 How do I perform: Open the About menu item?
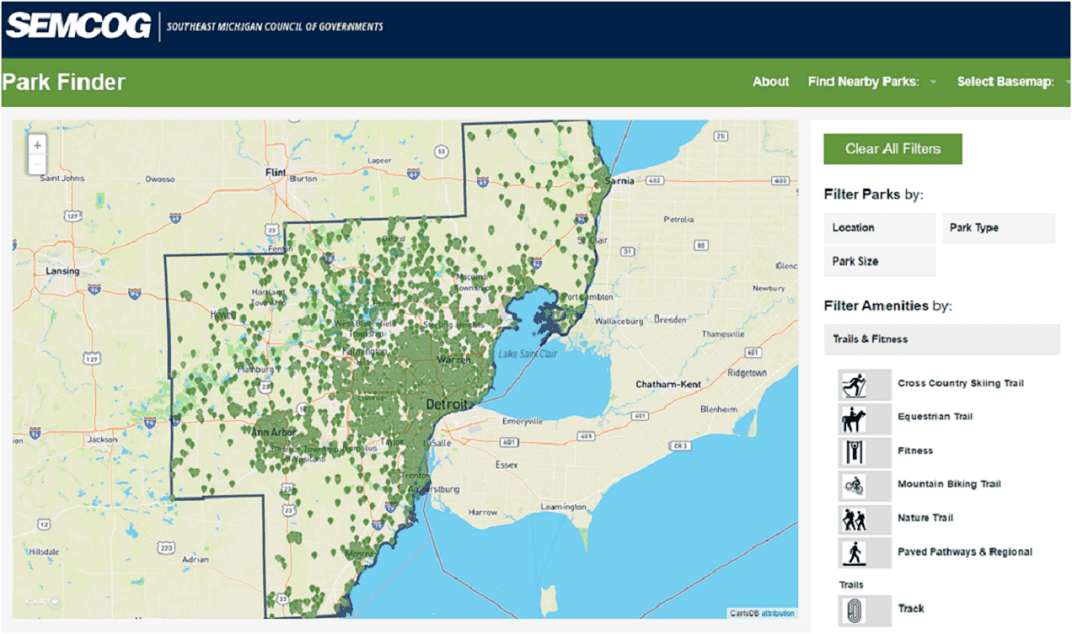770,82
